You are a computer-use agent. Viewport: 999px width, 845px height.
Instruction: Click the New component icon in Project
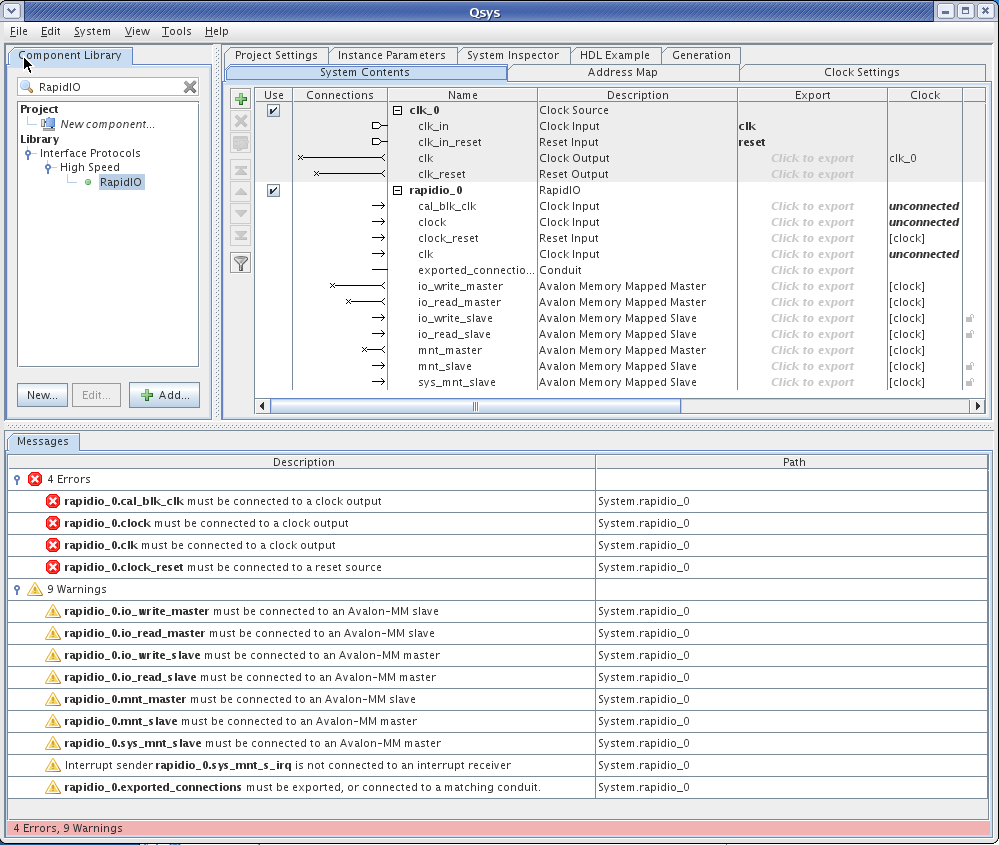point(48,124)
